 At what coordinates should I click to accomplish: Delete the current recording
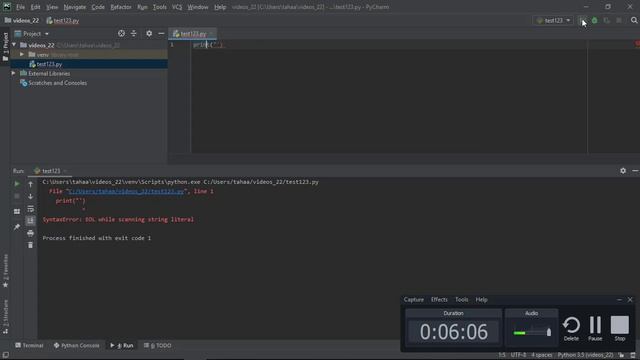click(x=571, y=329)
